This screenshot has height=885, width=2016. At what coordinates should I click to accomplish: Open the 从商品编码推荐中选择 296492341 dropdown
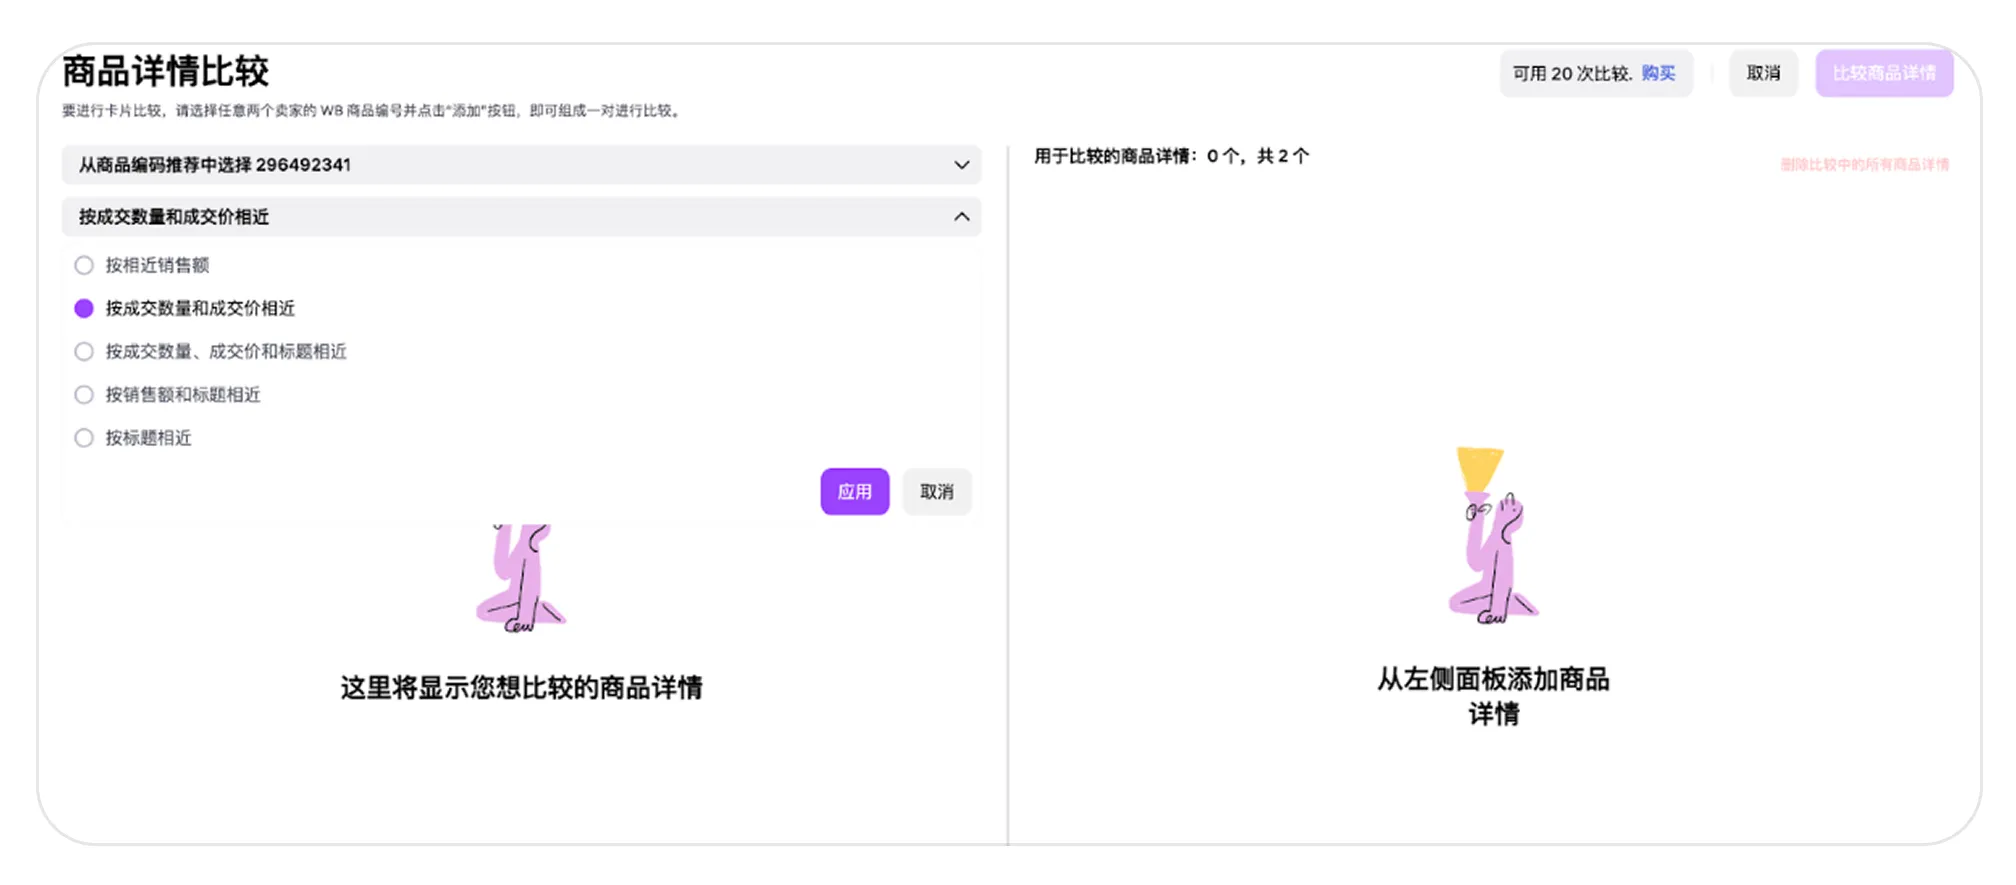pos(520,165)
